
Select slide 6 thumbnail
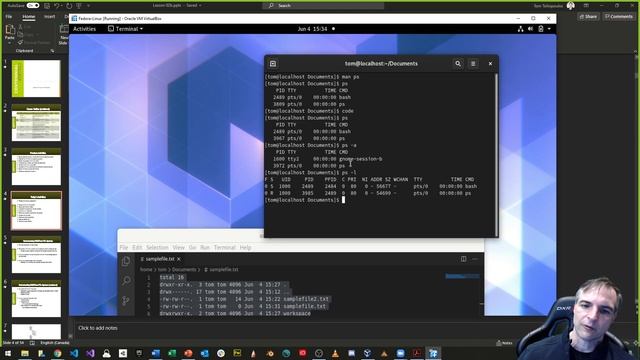pos(36,299)
